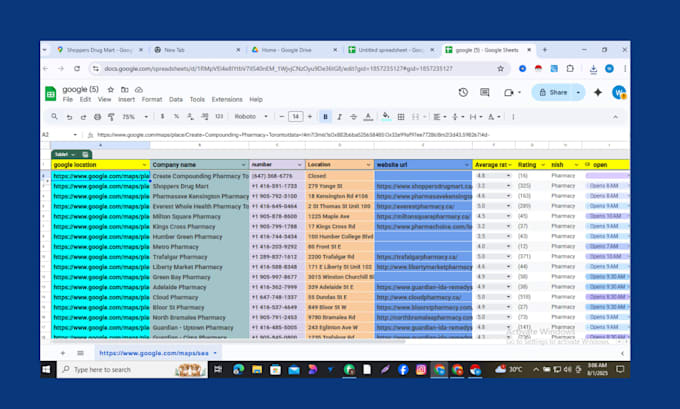
Task: Toggle italic formatting
Action: (x=340, y=116)
